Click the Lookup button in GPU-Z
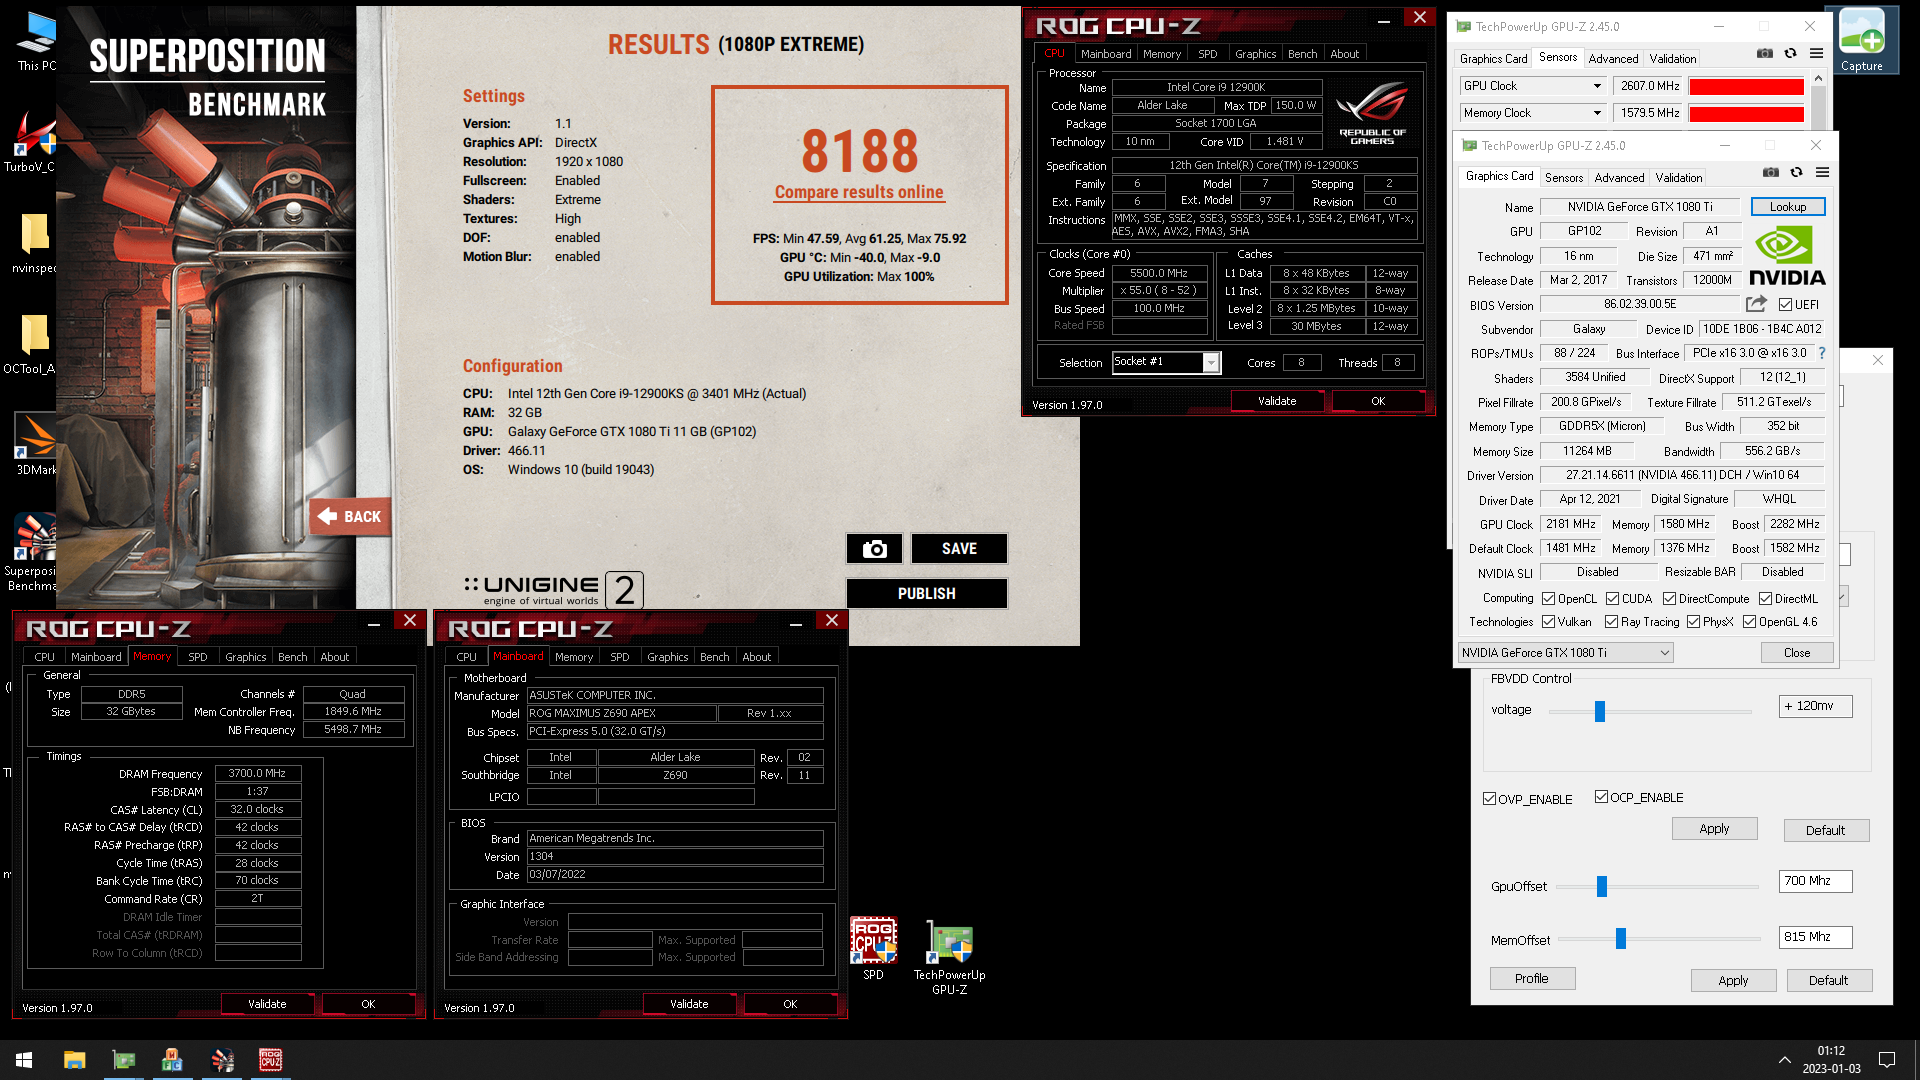The width and height of the screenshot is (1920, 1080). 1788,207
